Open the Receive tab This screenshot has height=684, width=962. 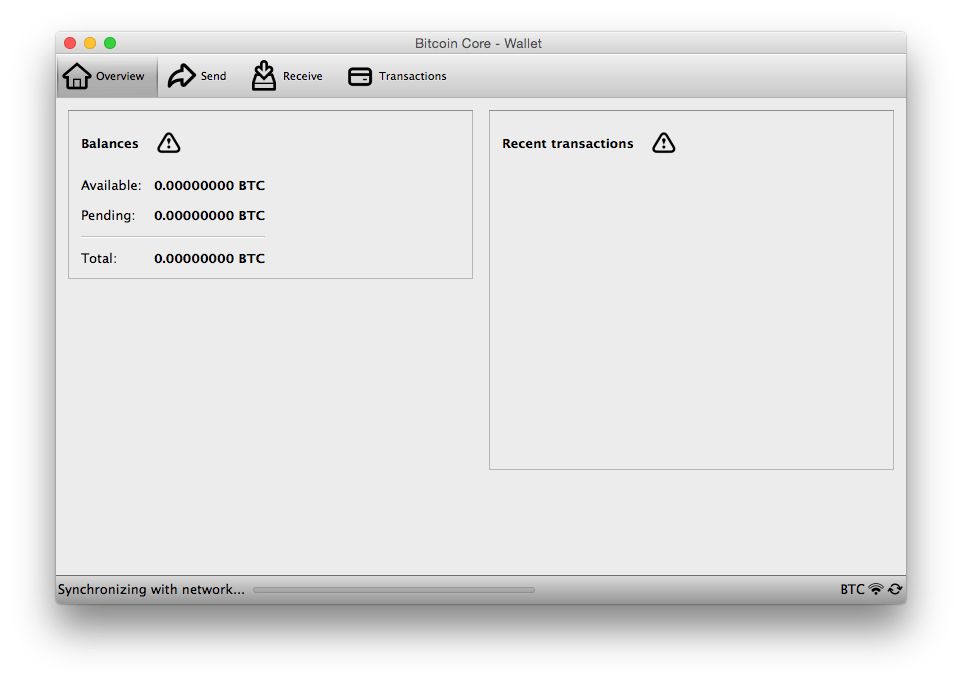coord(287,76)
